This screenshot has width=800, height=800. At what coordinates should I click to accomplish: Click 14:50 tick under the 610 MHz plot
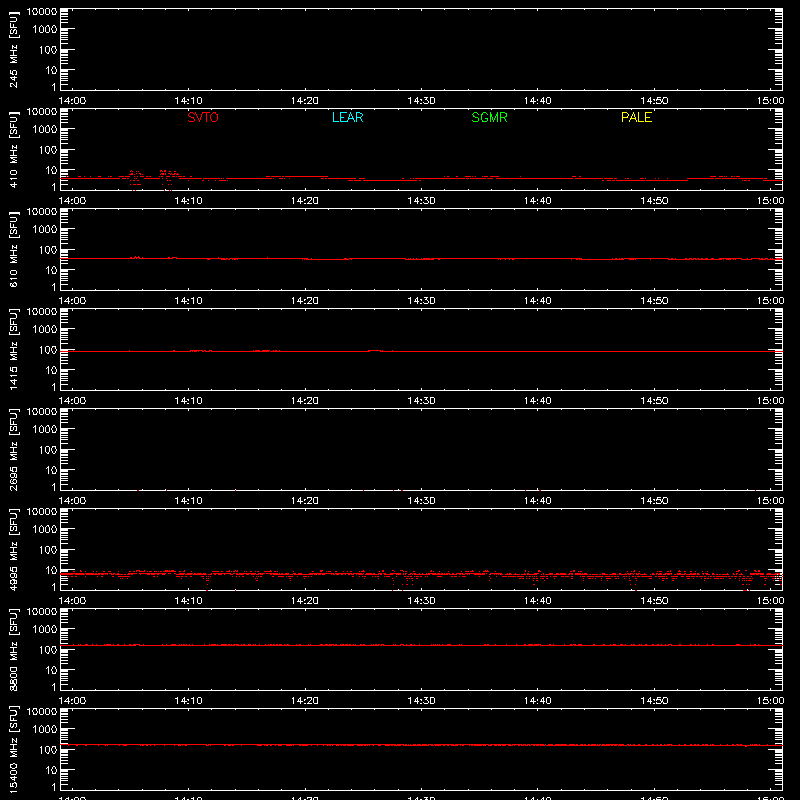(654, 301)
